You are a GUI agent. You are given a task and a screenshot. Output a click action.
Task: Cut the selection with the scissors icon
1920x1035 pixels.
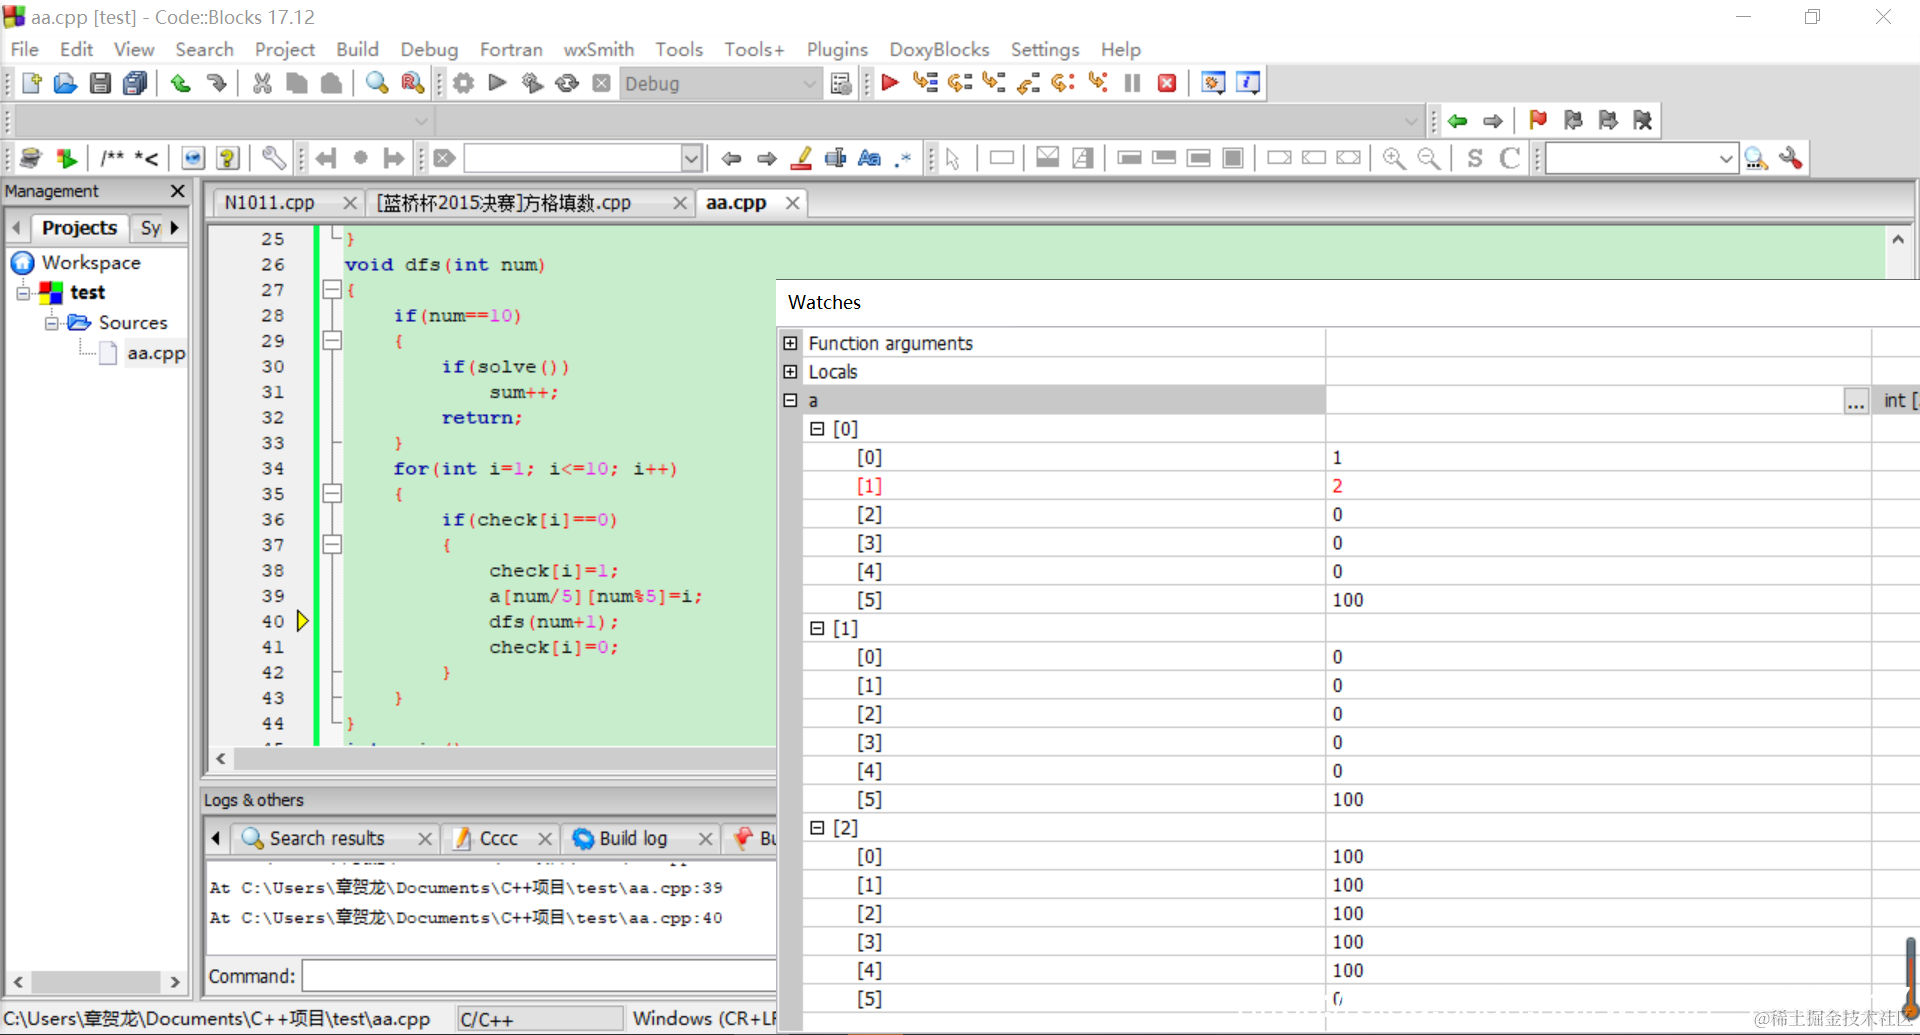[x=262, y=84]
